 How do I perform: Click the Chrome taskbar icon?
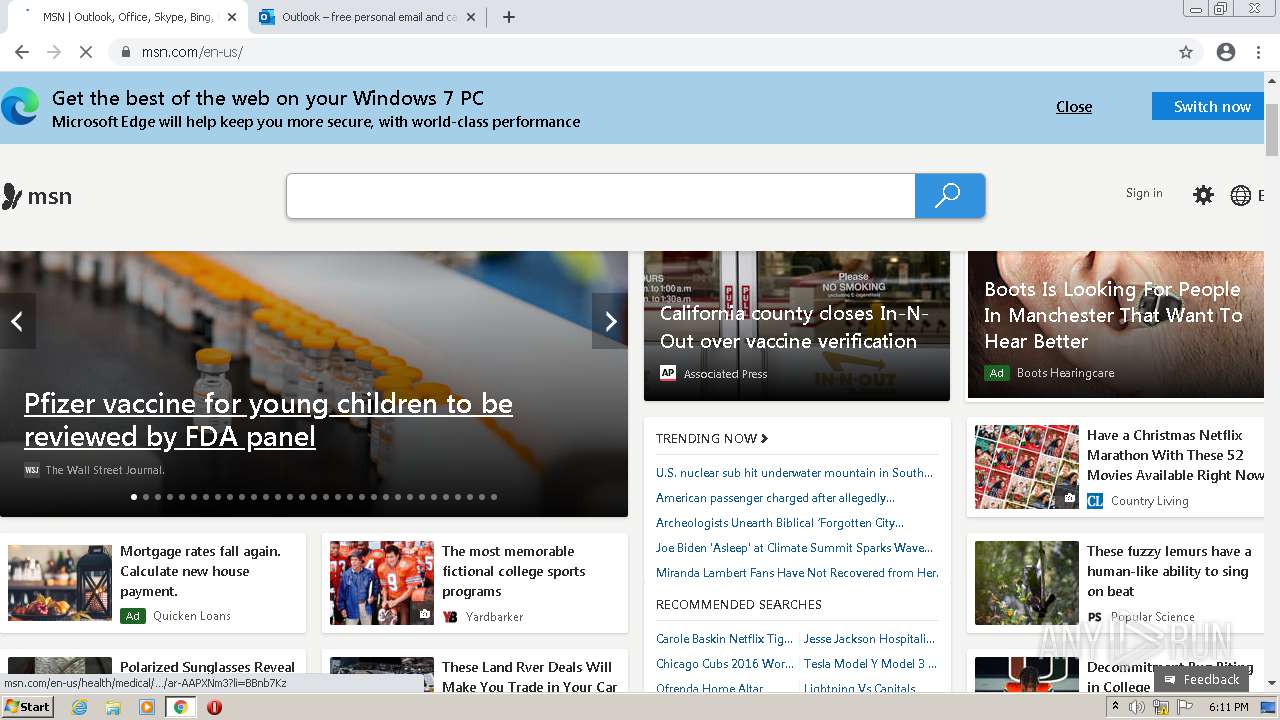click(x=181, y=707)
